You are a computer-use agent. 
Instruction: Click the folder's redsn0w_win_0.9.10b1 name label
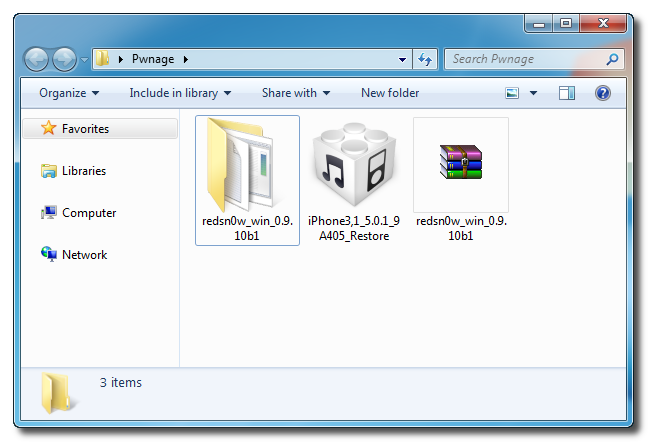tap(247, 228)
